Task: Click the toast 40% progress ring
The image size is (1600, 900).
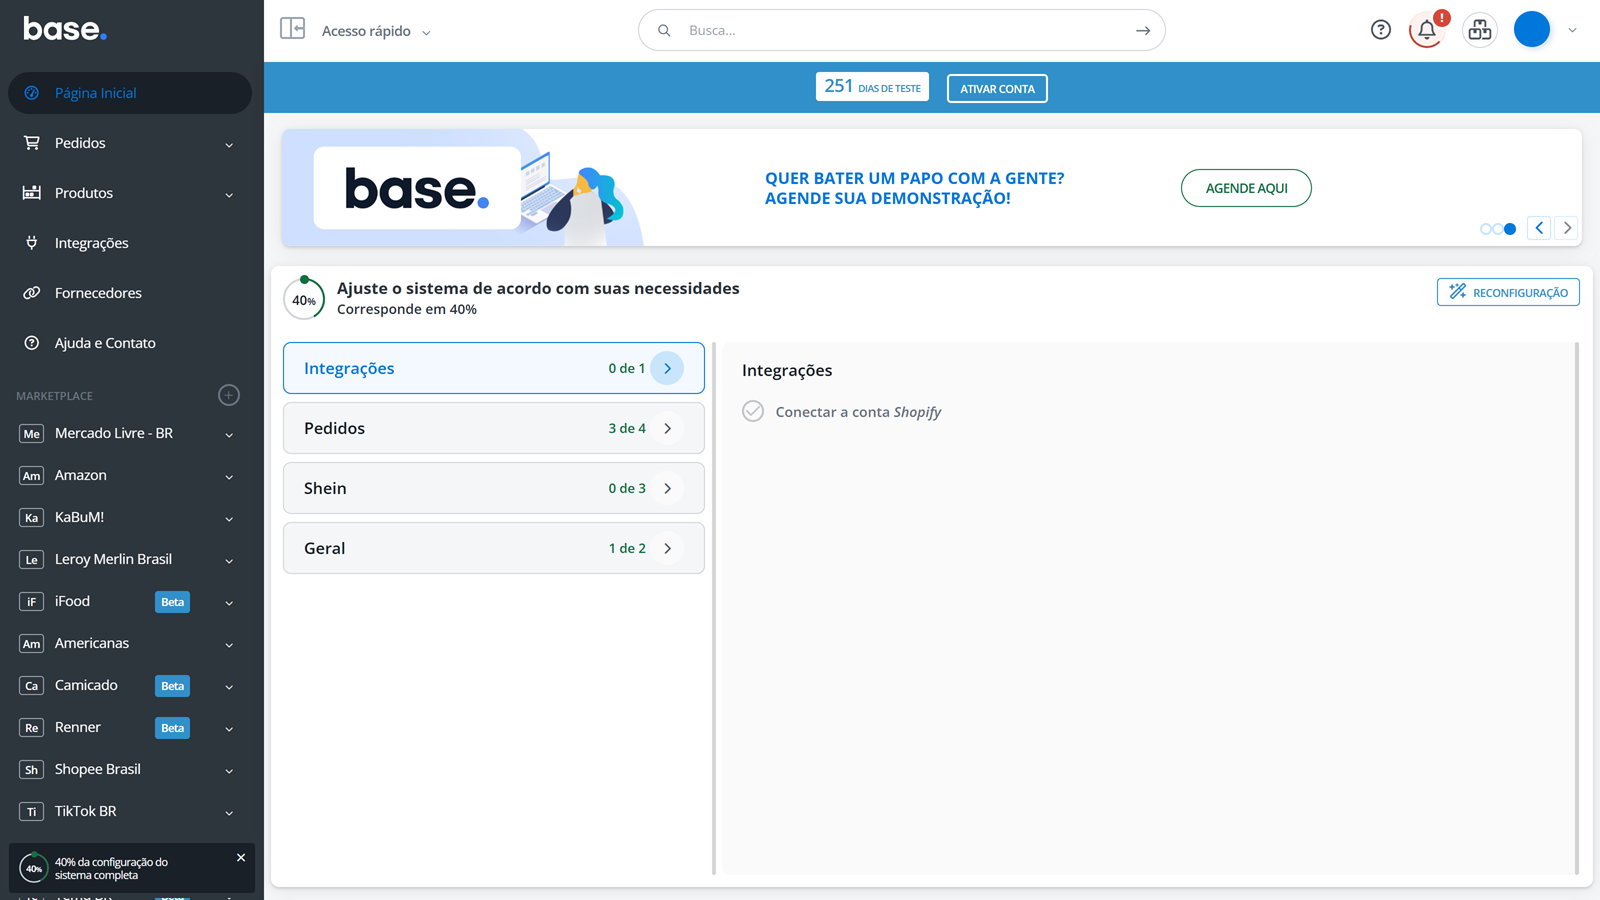Action: pyautogui.click(x=33, y=868)
